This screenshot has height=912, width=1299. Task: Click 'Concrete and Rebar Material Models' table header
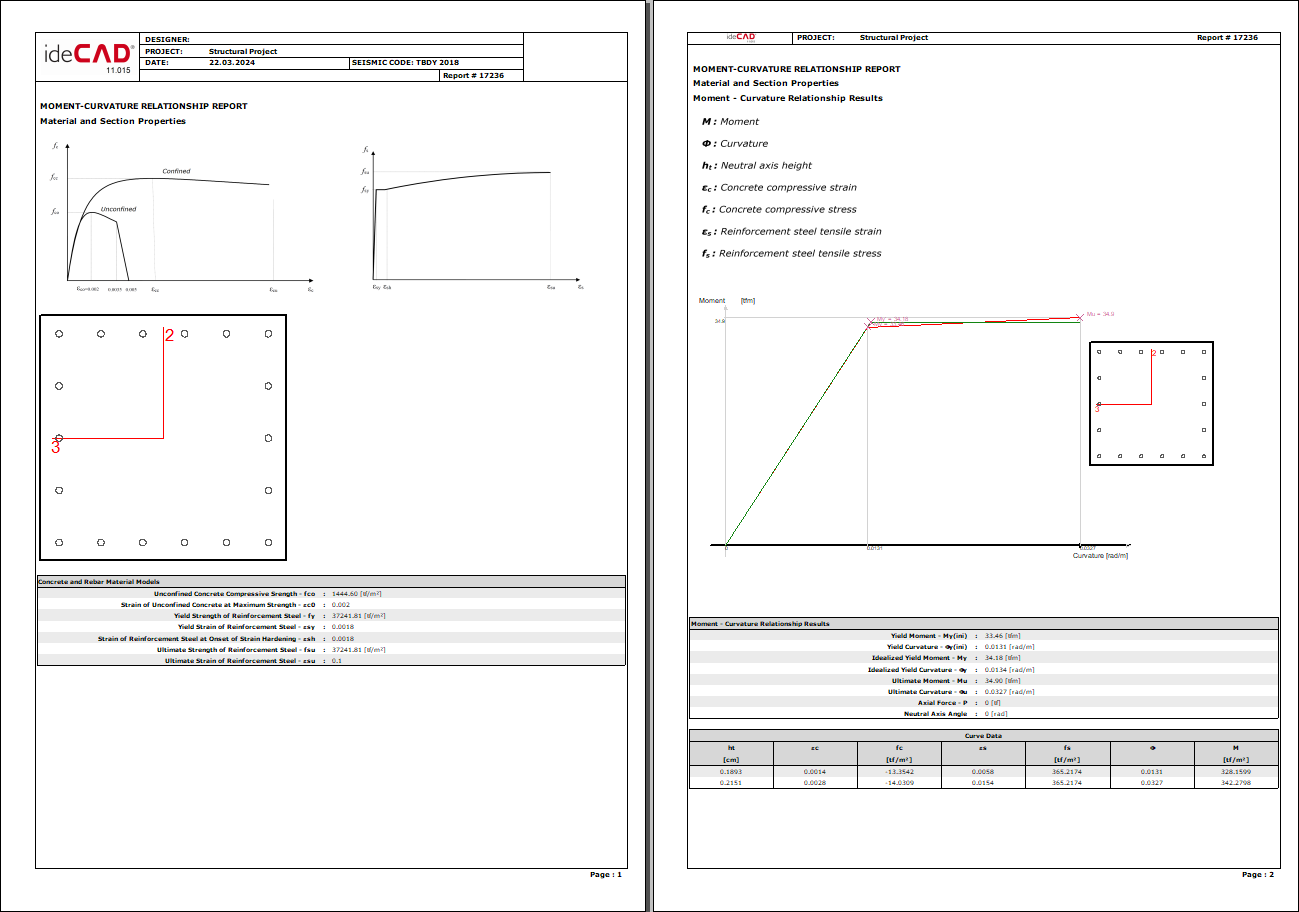click(x=331, y=581)
